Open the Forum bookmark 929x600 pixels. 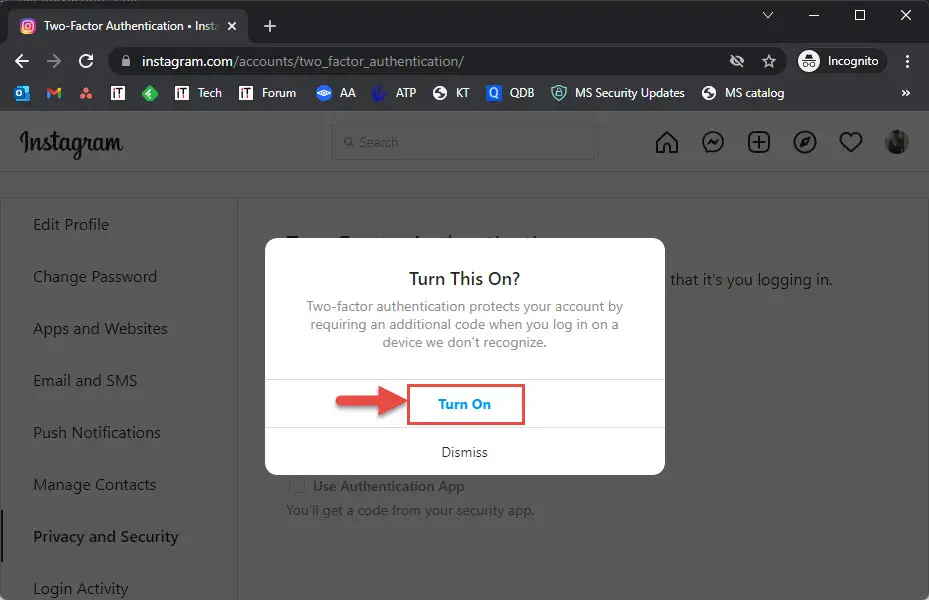(x=267, y=93)
